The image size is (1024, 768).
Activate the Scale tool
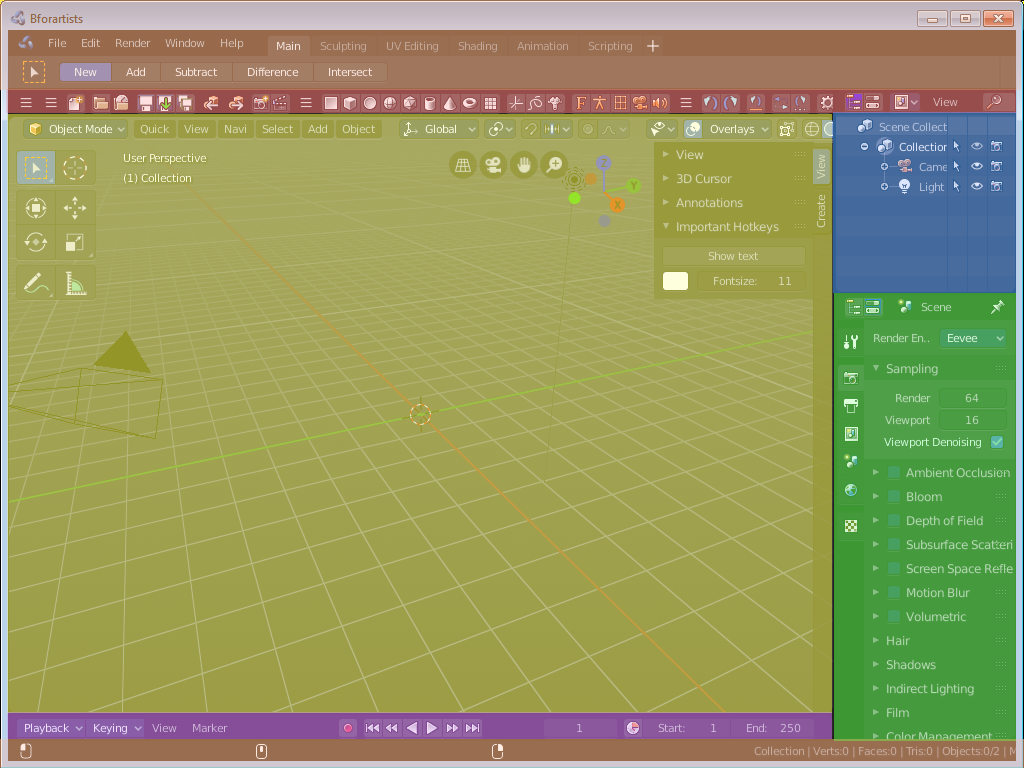click(74, 243)
